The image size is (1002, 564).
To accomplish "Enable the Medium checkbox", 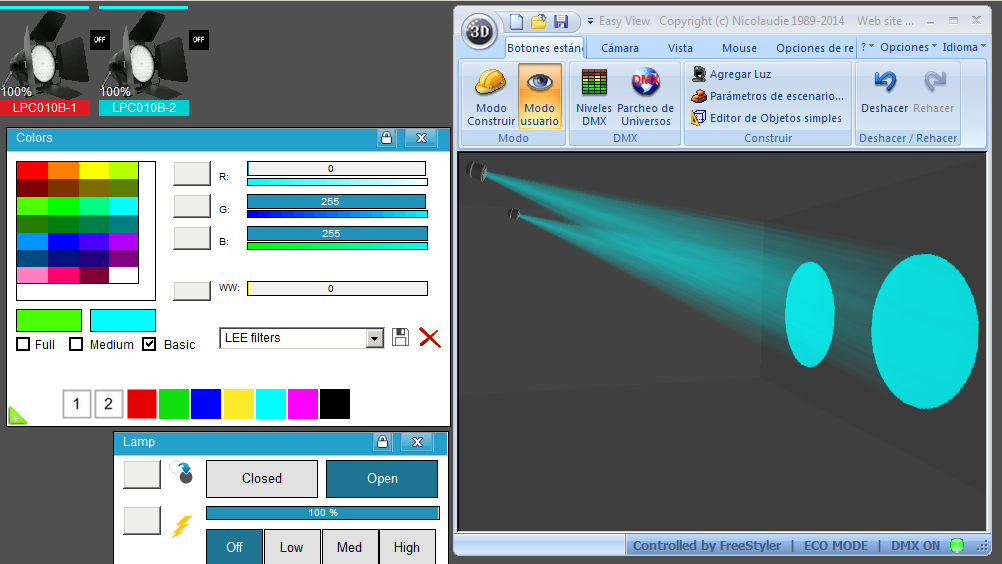I will point(76,344).
